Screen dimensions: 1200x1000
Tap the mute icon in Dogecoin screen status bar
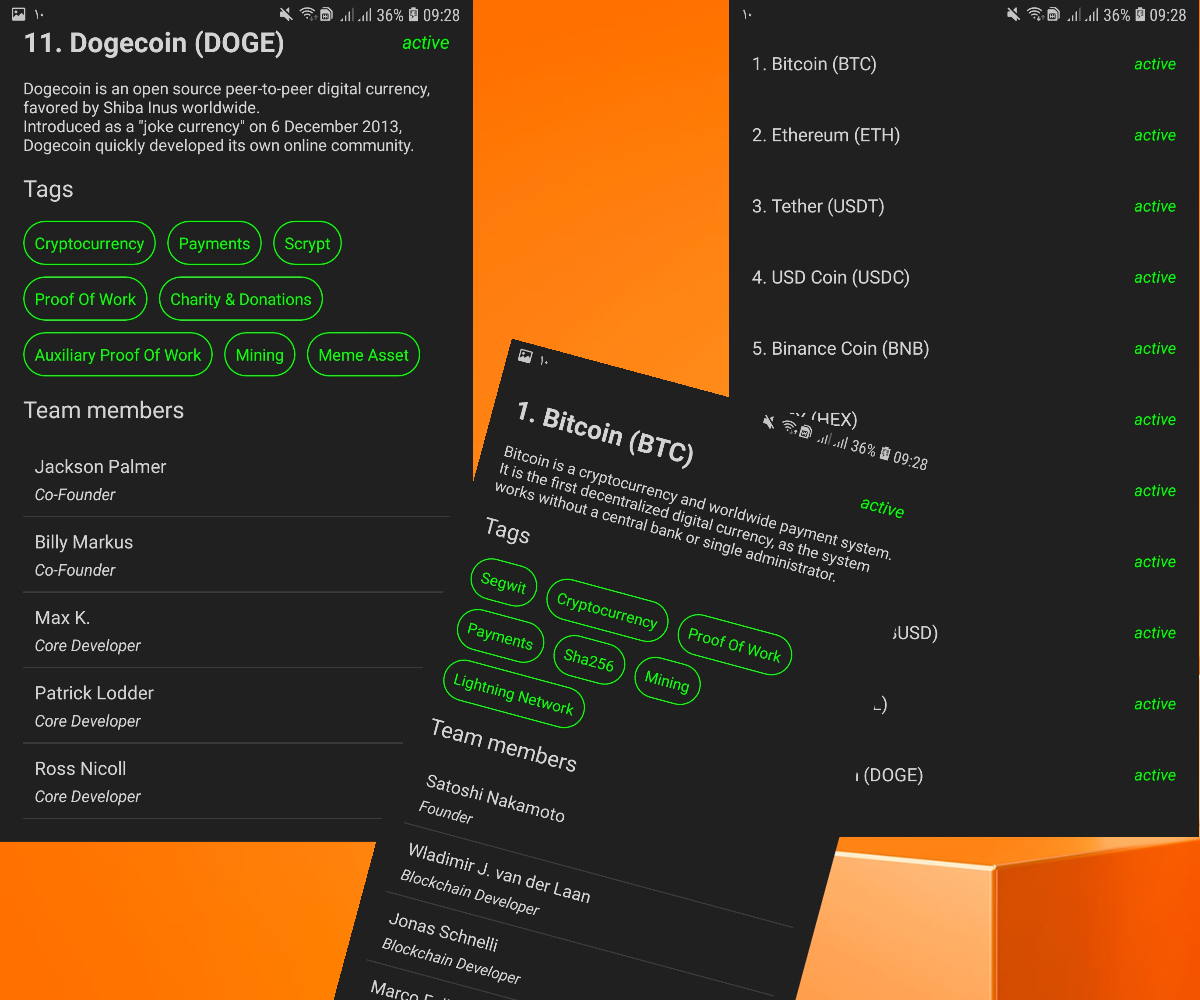tap(286, 15)
